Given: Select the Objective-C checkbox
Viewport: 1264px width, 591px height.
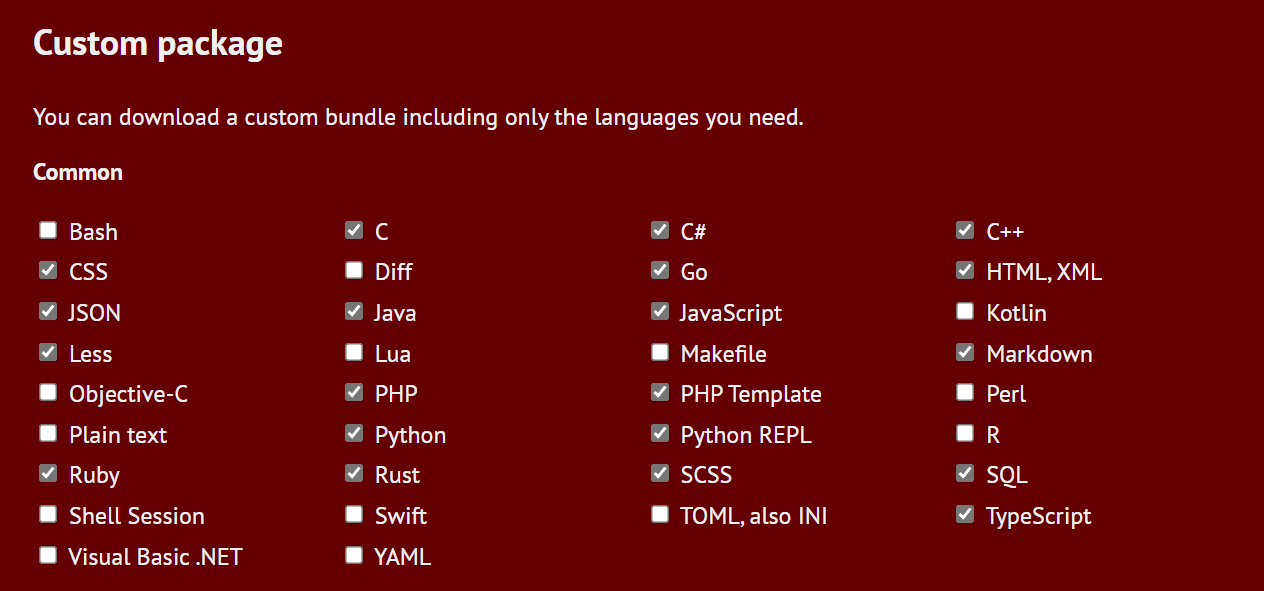Looking at the screenshot, I should (48, 393).
